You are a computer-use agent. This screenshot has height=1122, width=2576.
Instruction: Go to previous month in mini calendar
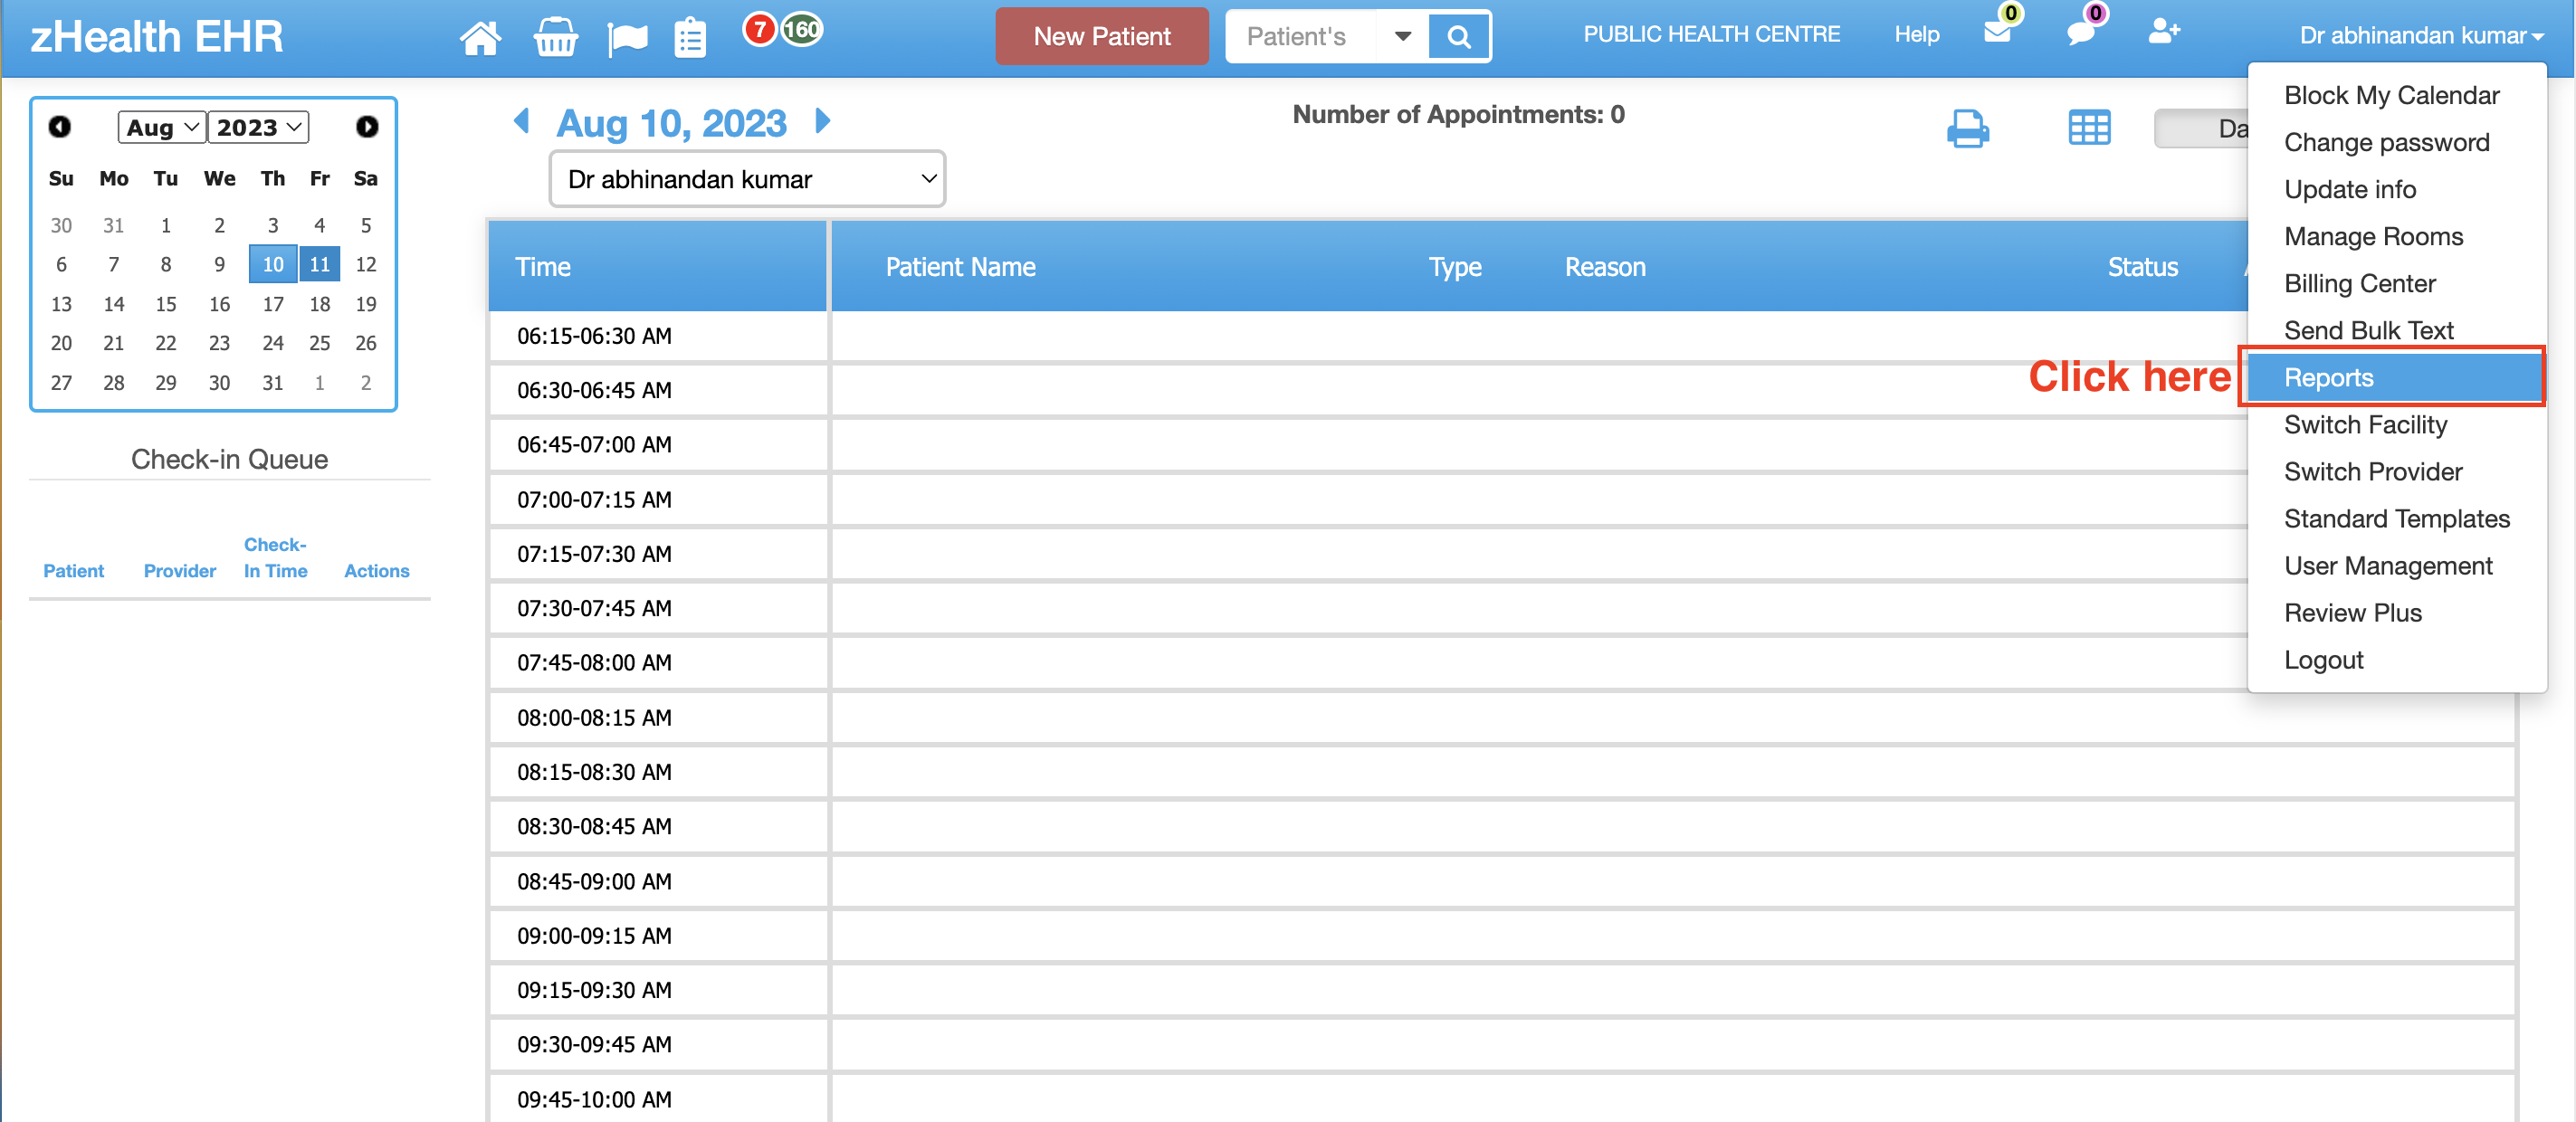point(60,127)
